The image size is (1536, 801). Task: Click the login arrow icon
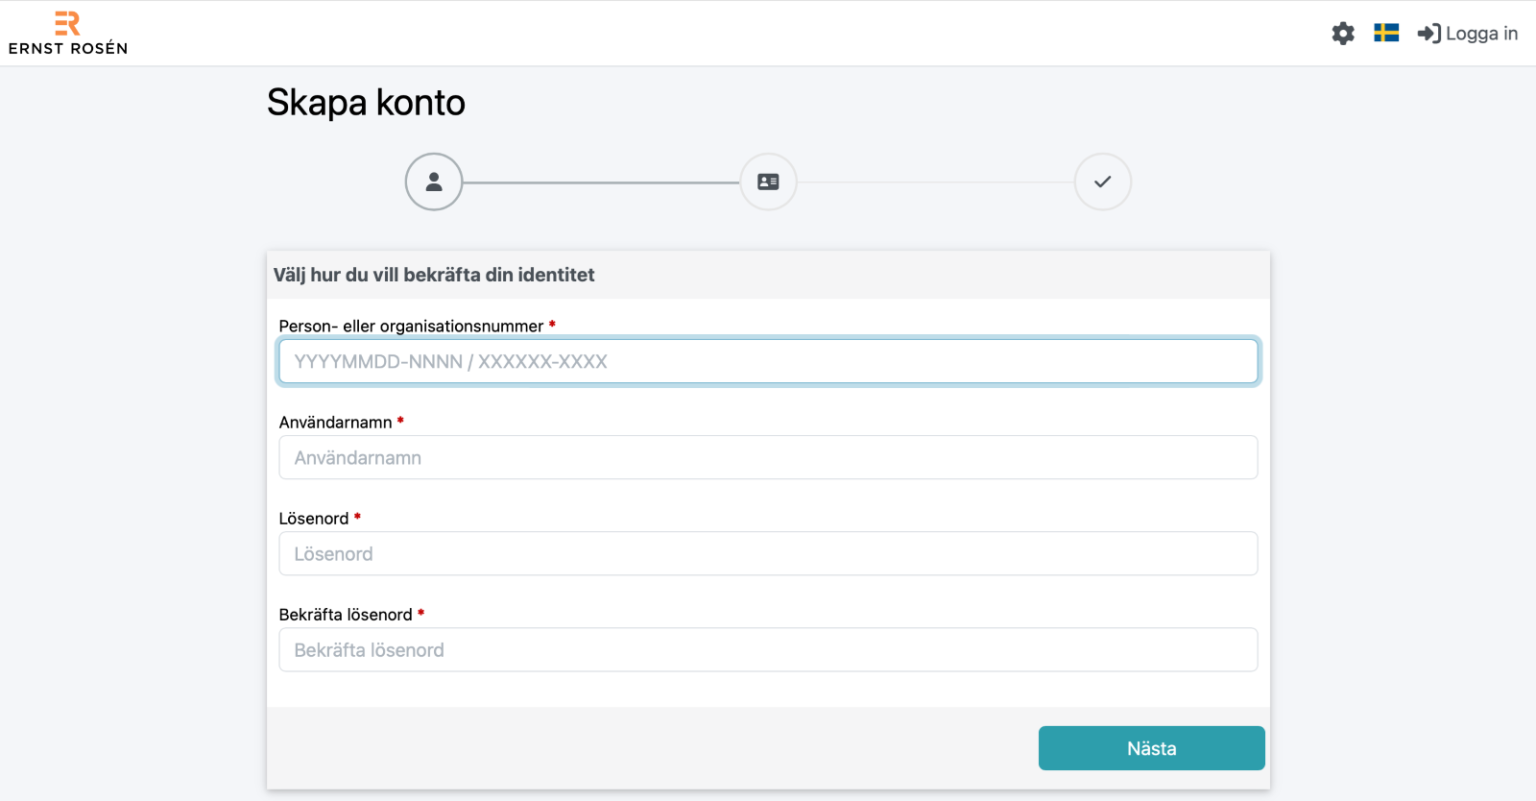(x=1428, y=33)
